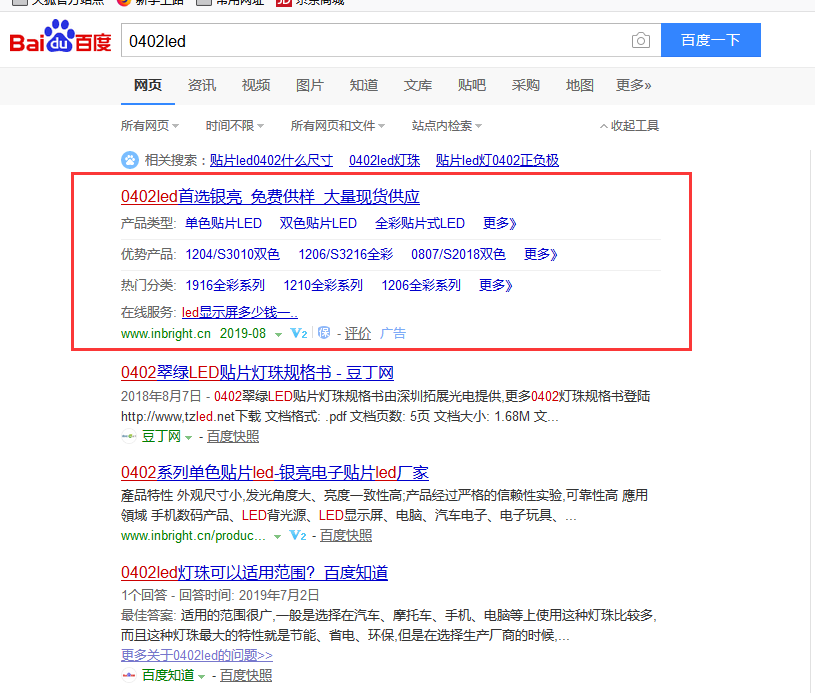Expand the 所有网页 filter dropdown
This screenshot has width=815, height=693.
150,126
